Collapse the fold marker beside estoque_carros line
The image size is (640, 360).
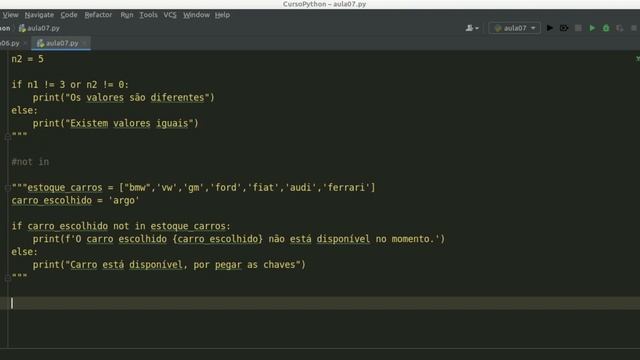coord(8,188)
